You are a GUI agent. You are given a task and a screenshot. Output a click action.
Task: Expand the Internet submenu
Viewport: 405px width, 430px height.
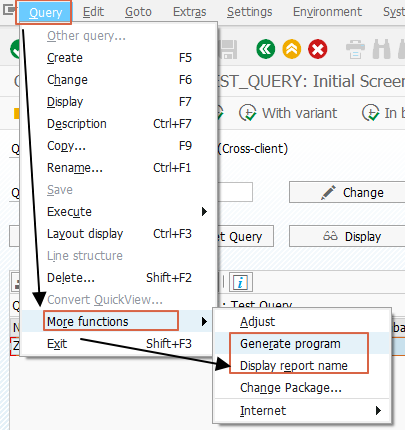[x=302, y=411]
